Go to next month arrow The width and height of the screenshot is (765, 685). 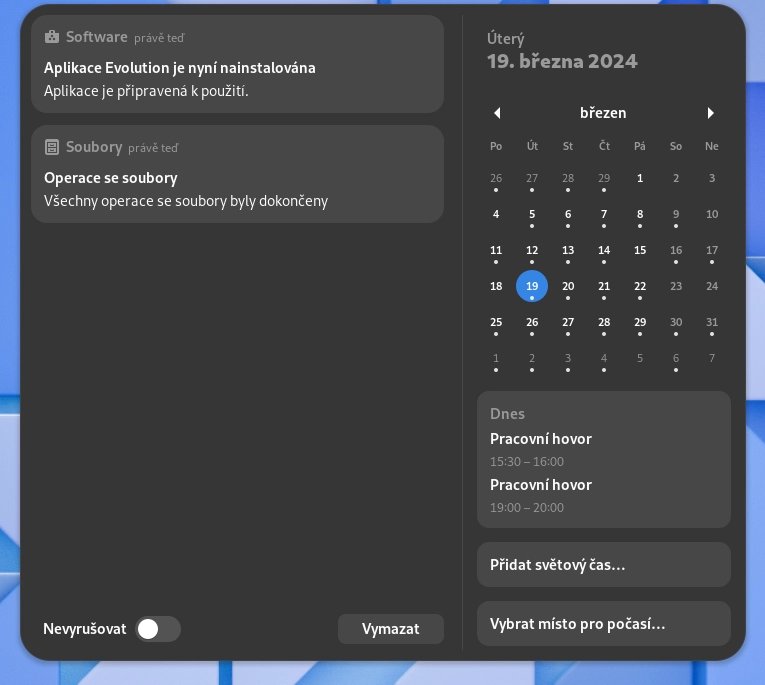(x=710, y=113)
